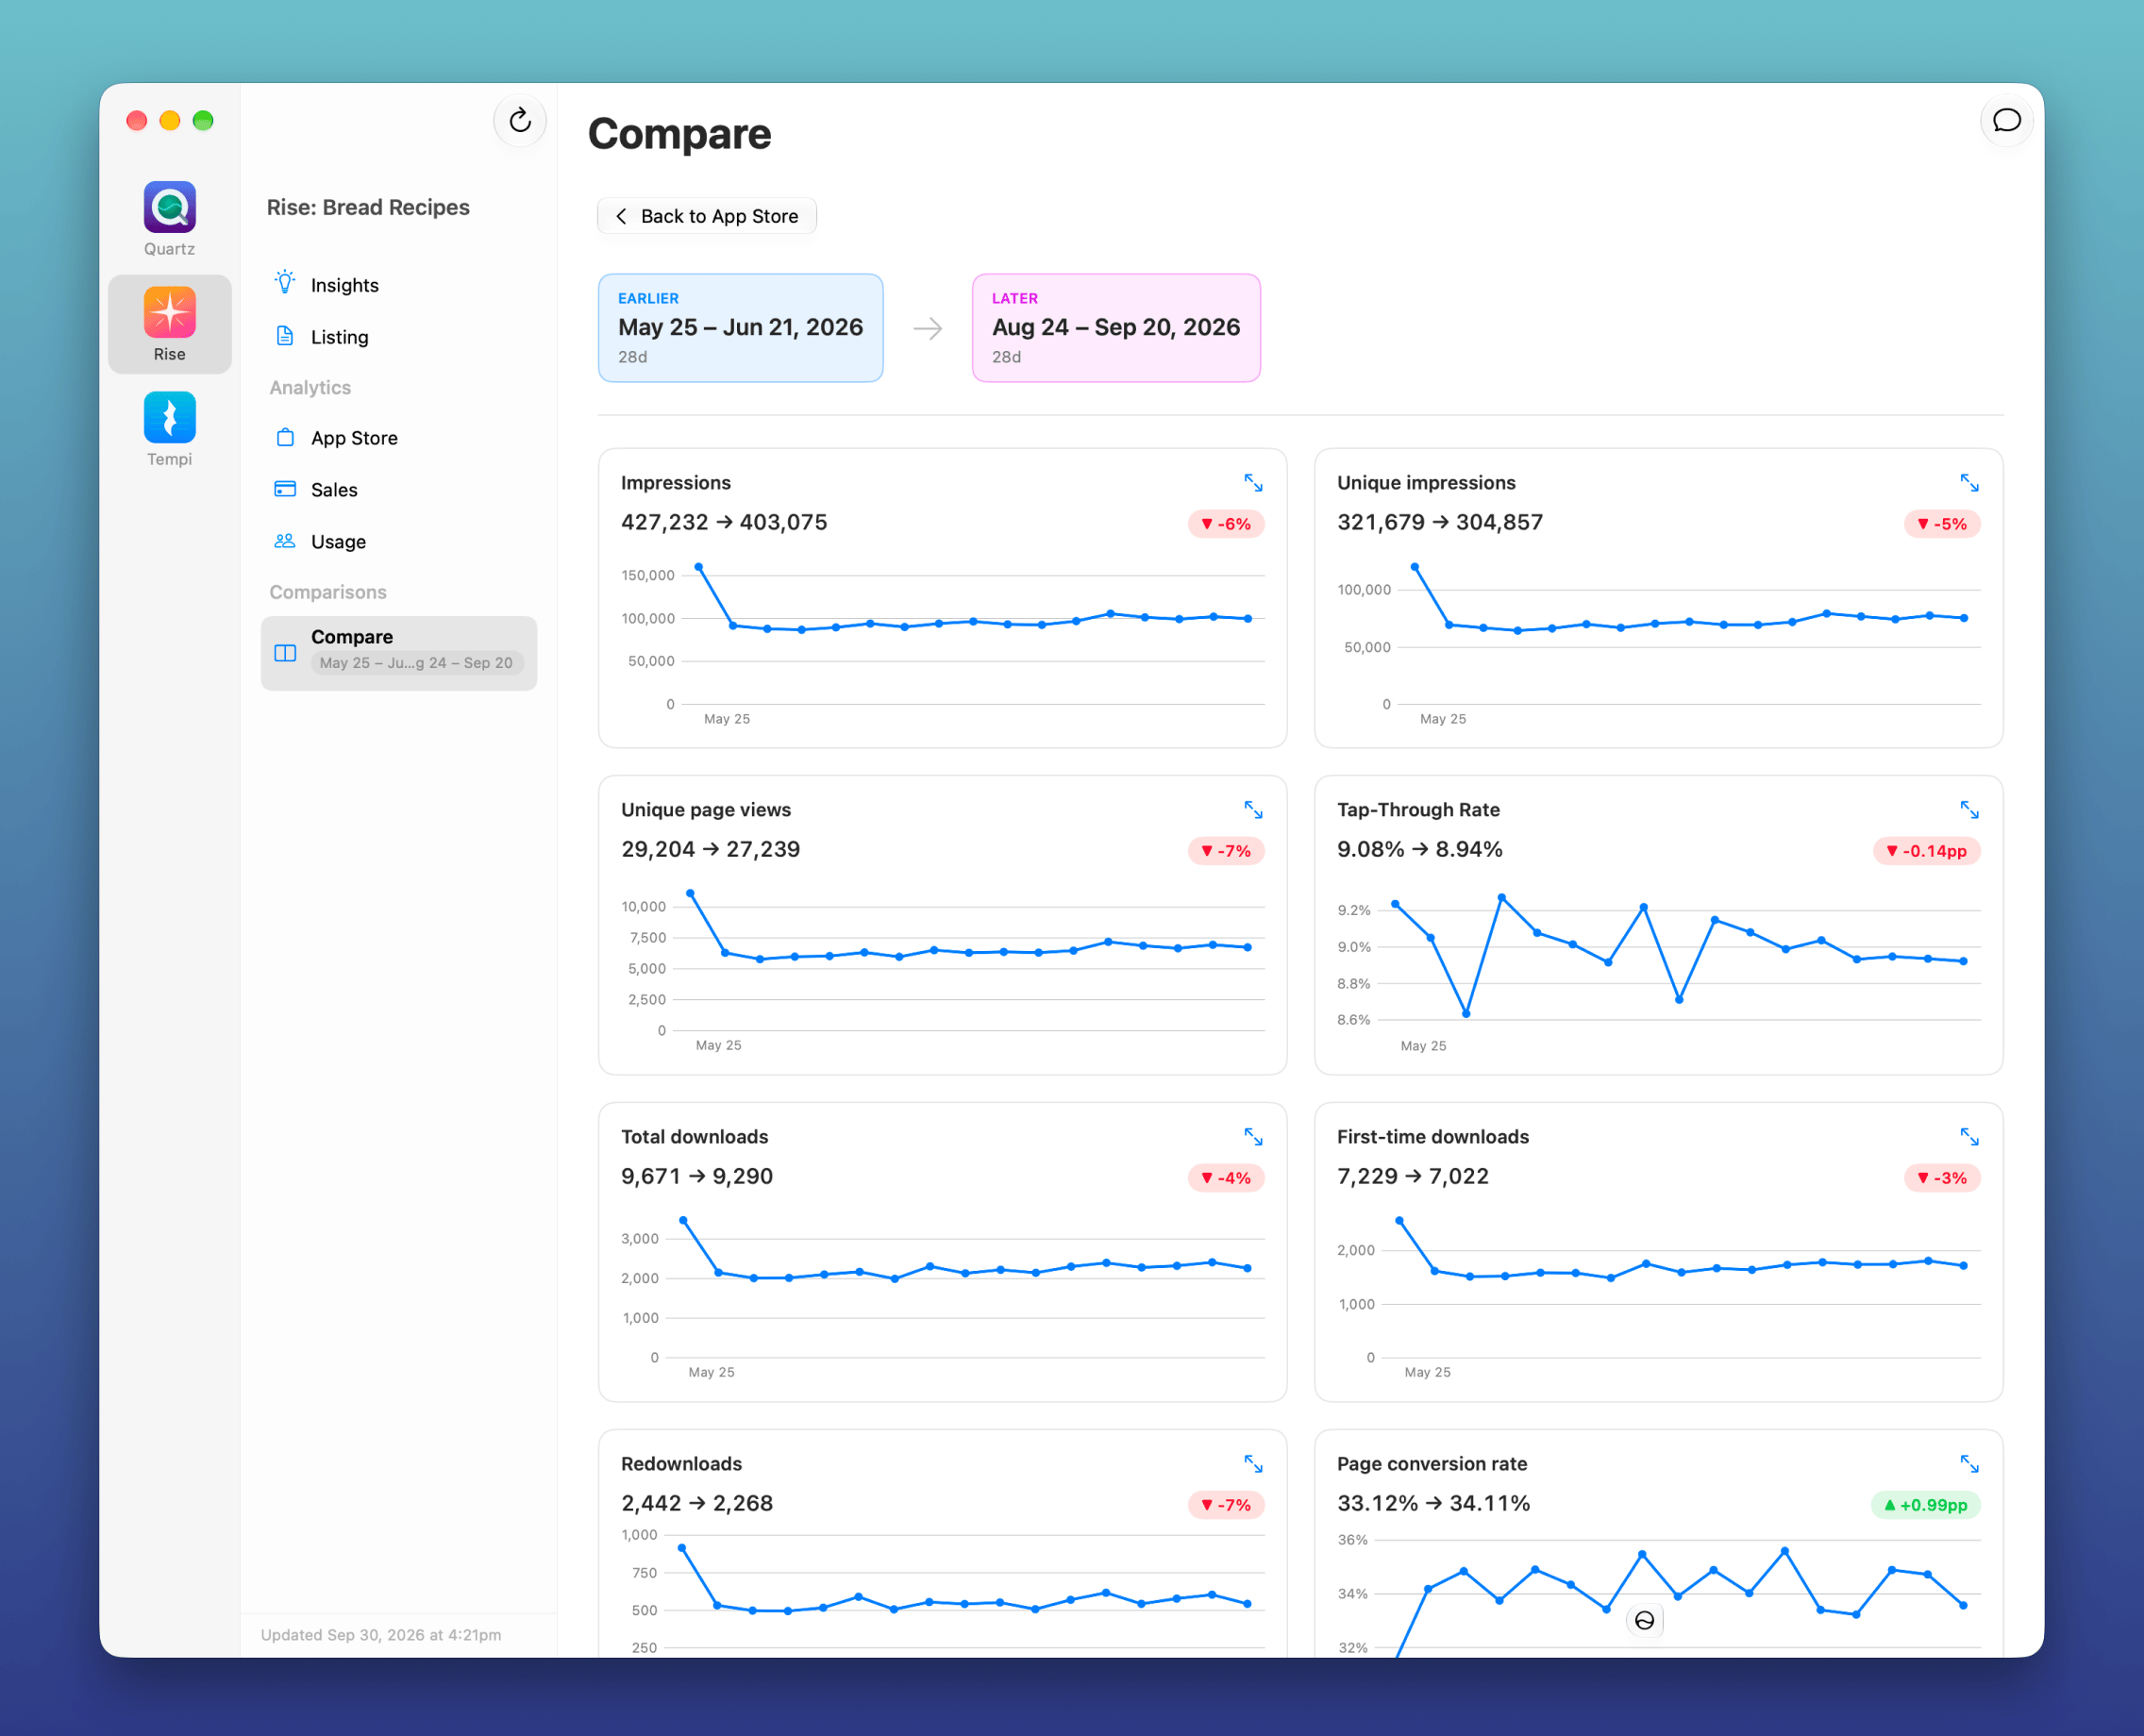Expand the Impressions chart
The height and width of the screenshot is (1736, 2144).
[1253, 483]
